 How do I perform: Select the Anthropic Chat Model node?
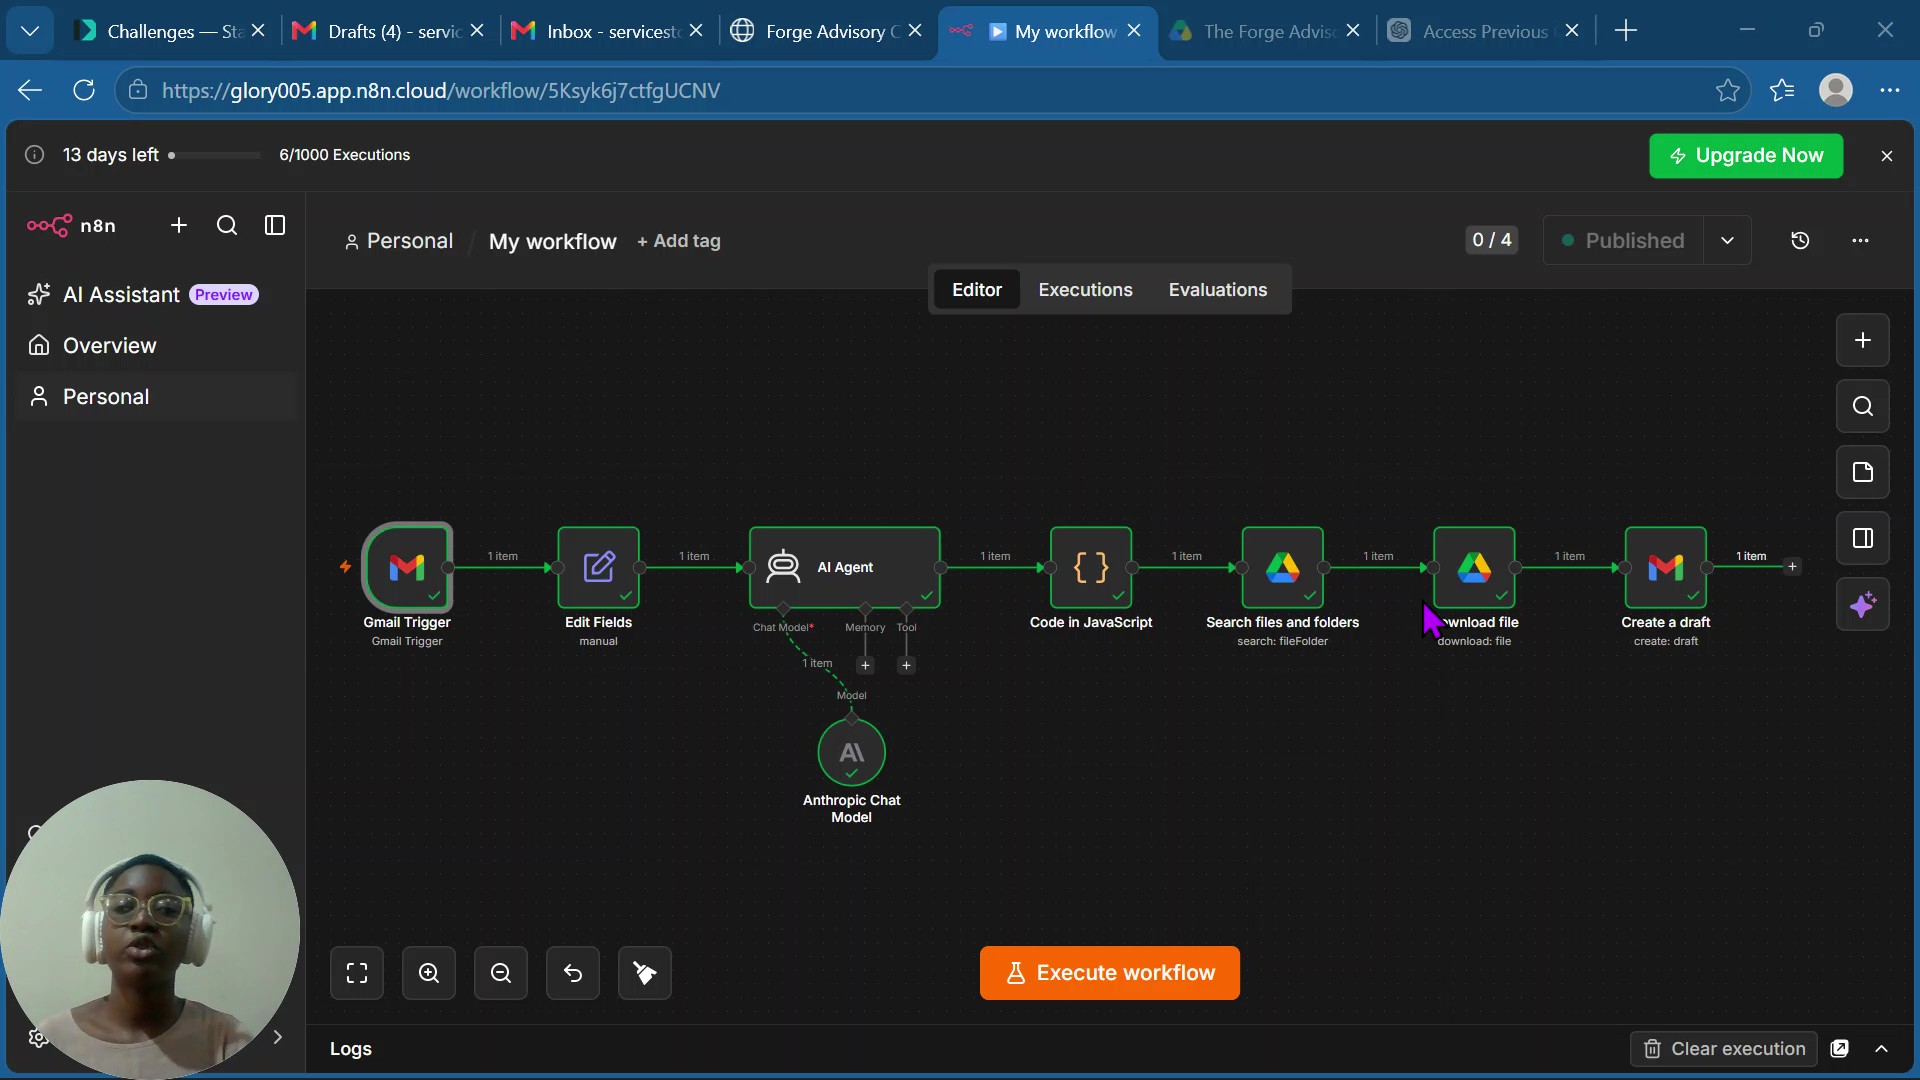pyautogui.click(x=851, y=753)
